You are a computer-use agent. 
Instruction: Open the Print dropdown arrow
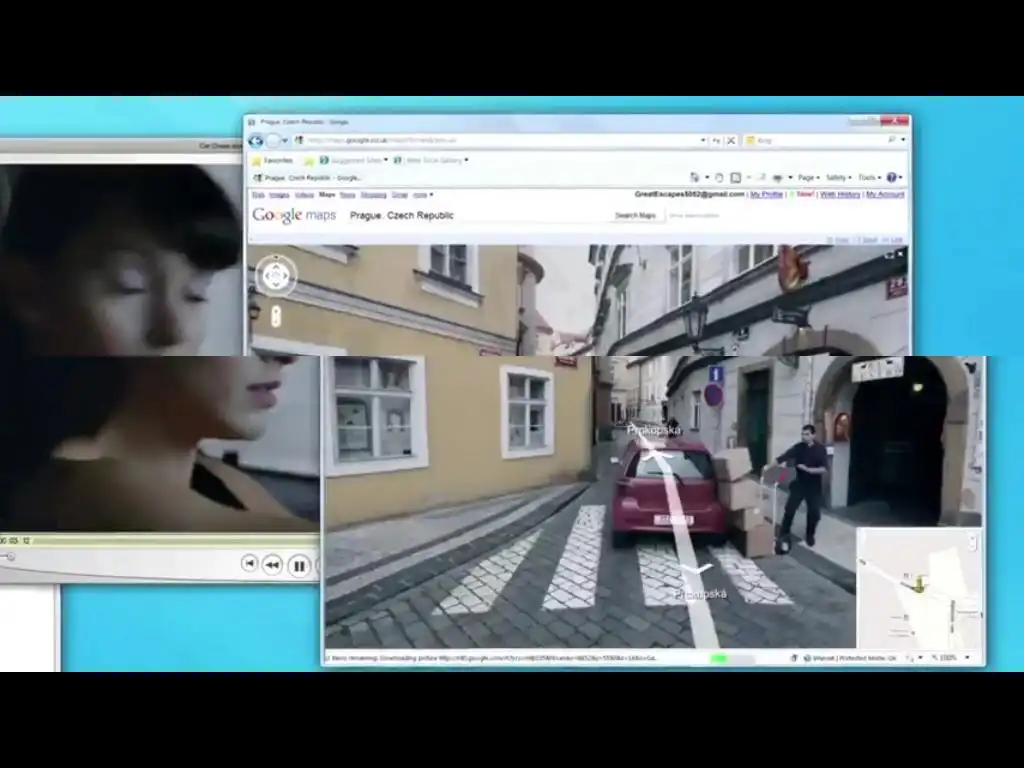tap(790, 178)
